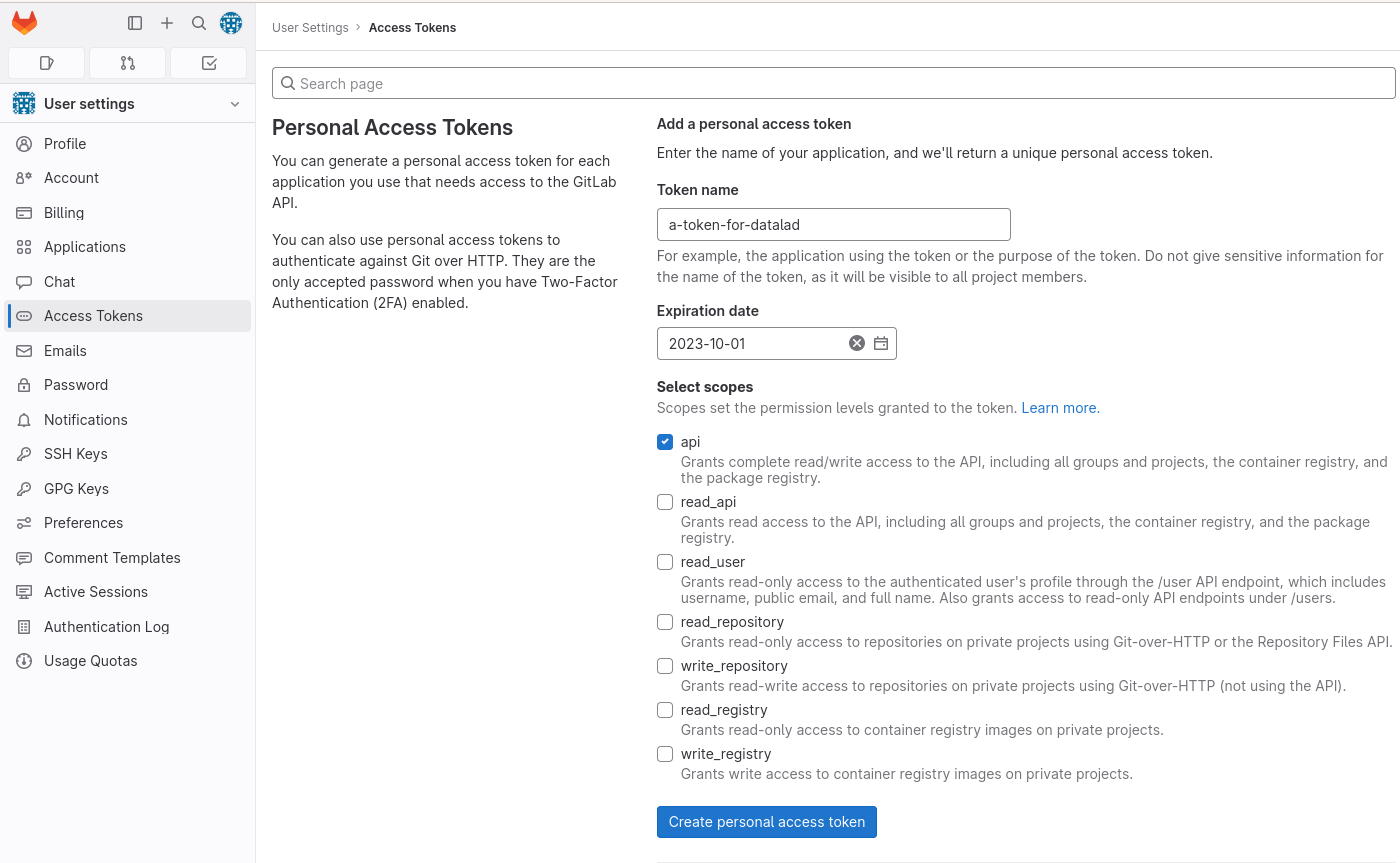Go to Preferences in the sidebar

83,523
